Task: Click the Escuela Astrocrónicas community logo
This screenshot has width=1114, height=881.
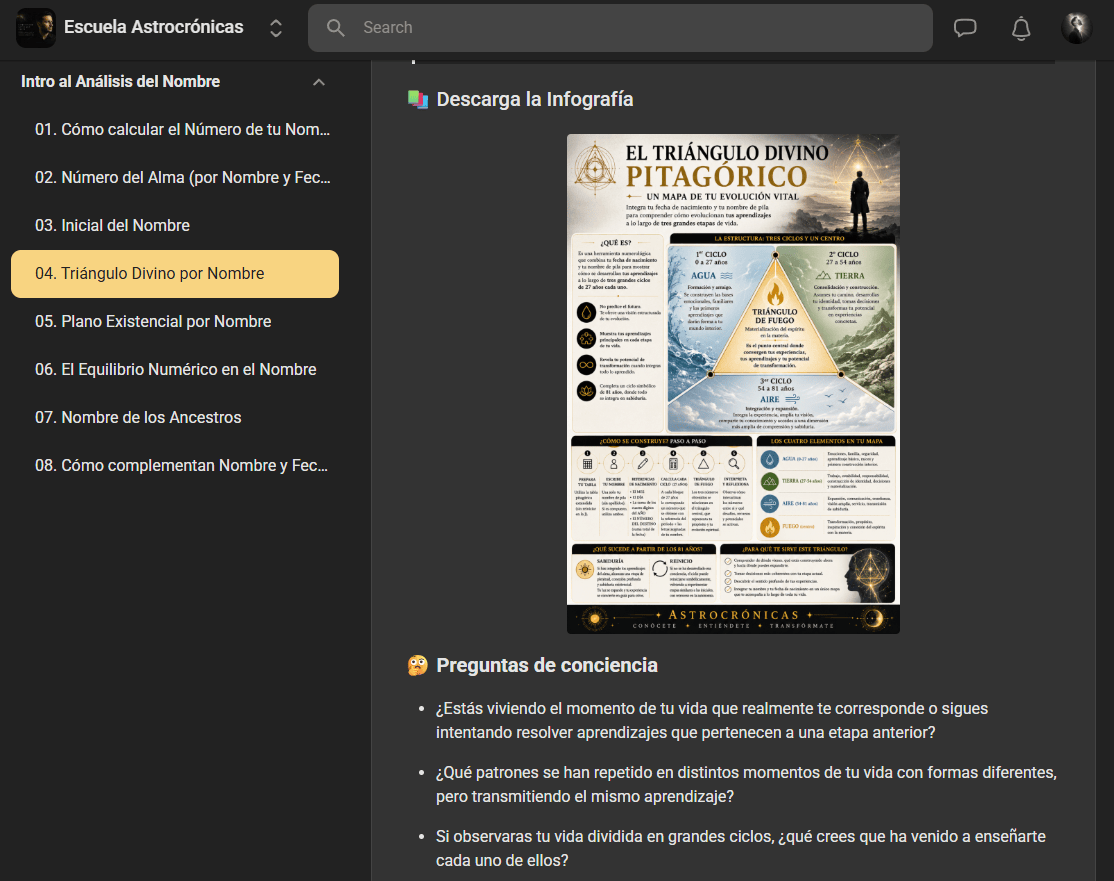Action: click(x=36, y=28)
